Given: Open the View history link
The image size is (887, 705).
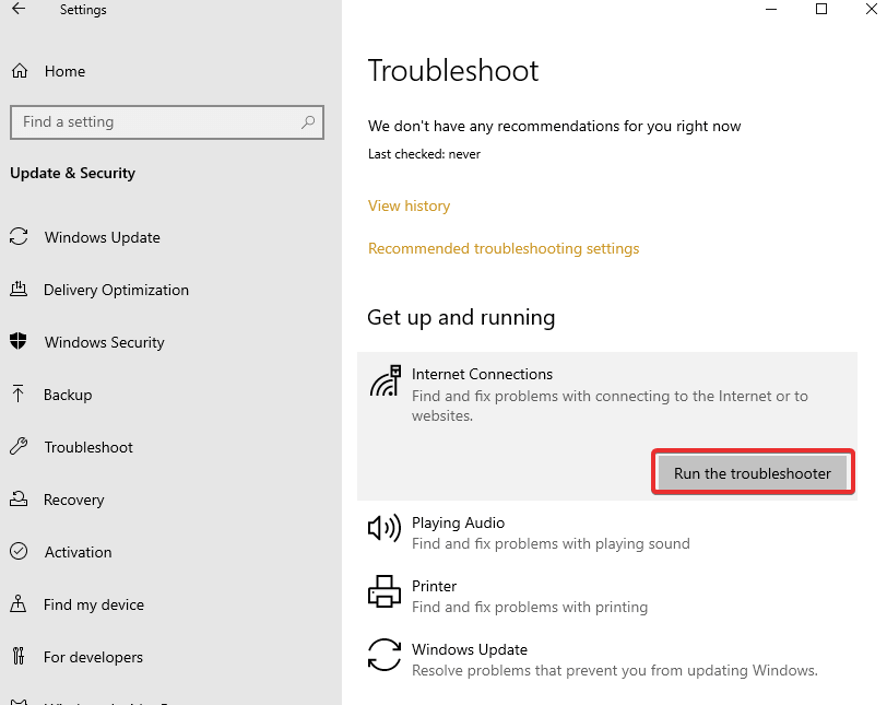Looking at the screenshot, I should coord(409,206).
